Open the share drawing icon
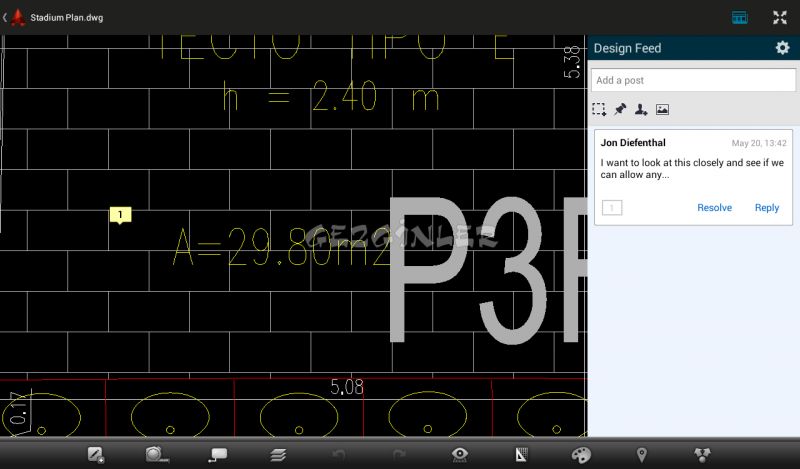 point(702,454)
